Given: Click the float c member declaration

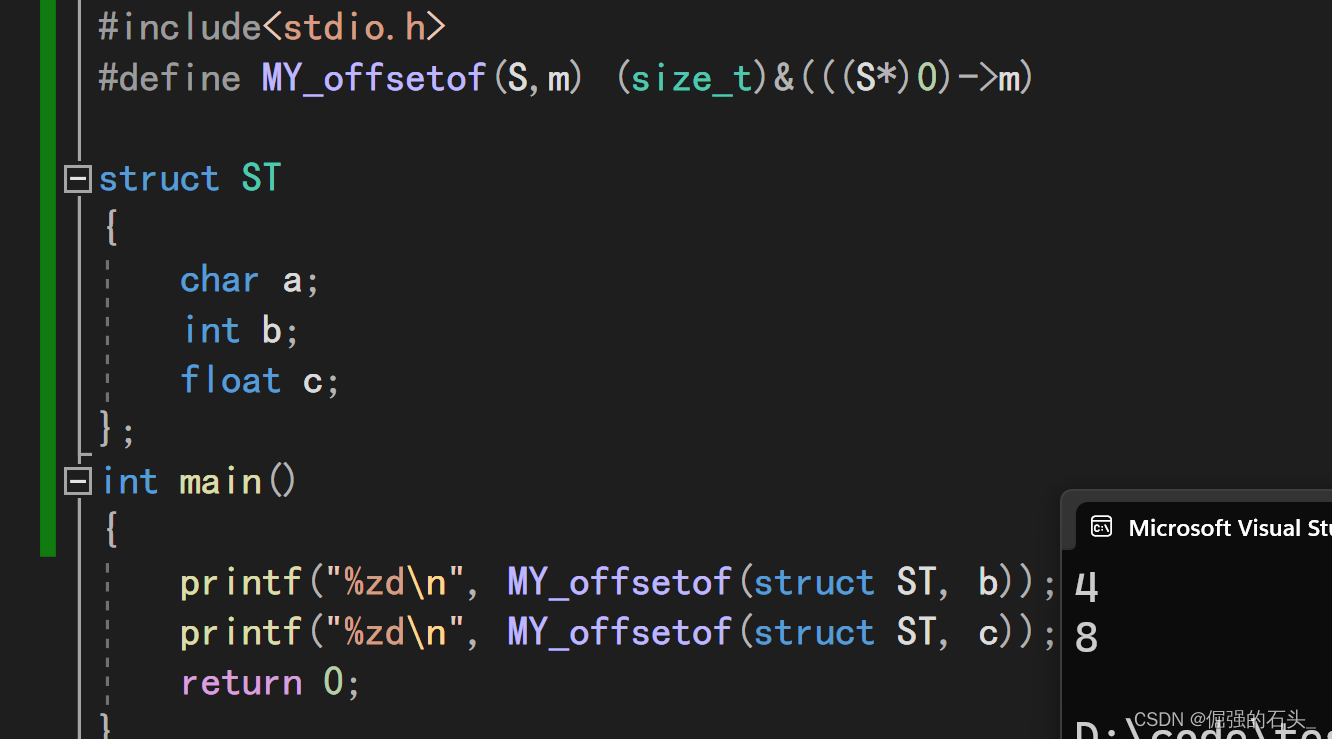Looking at the screenshot, I should coord(259,381).
